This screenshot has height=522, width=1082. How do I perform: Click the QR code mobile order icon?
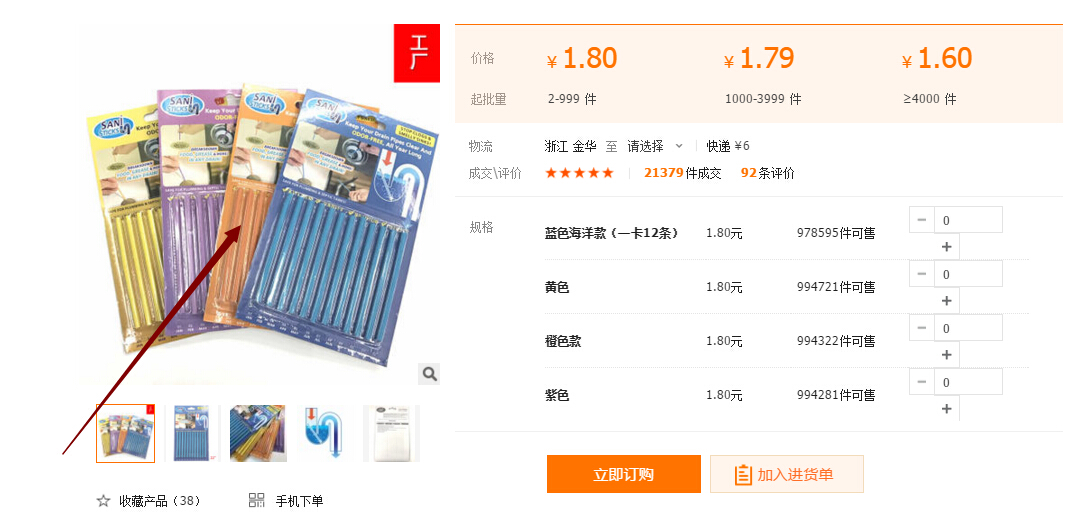[x=257, y=501]
